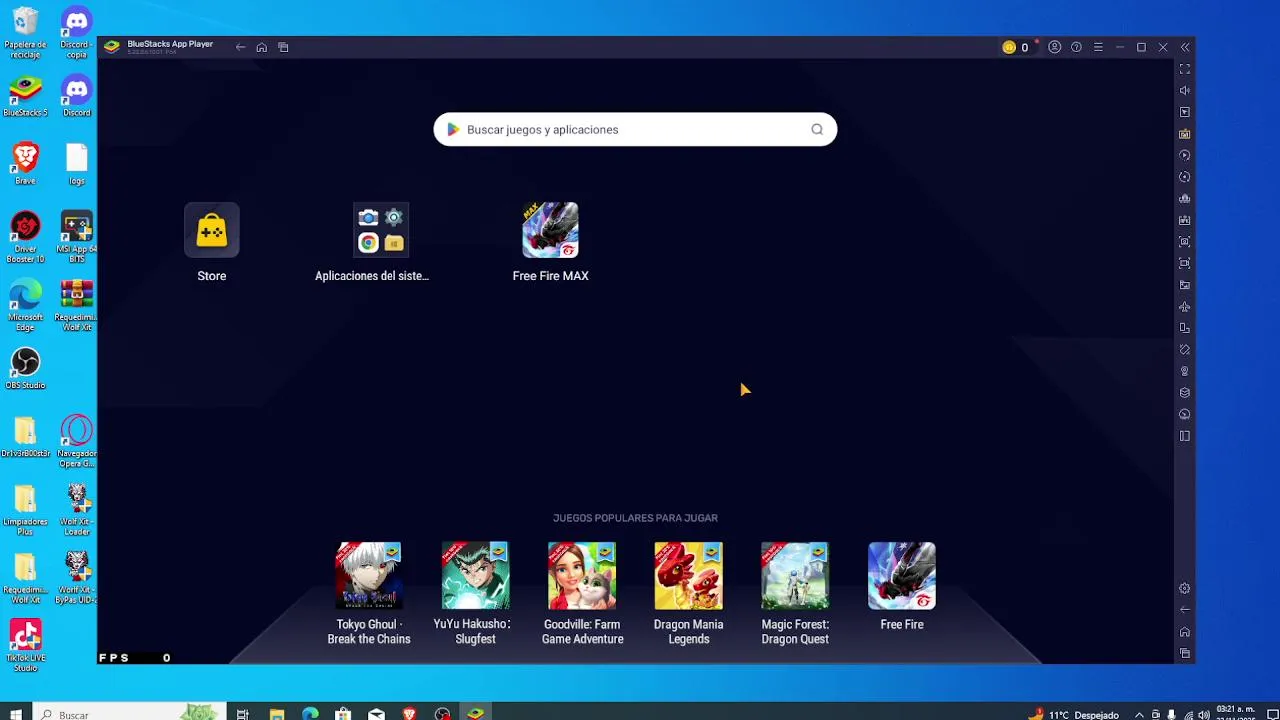The height and width of the screenshot is (720, 1280).
Task: Select Navegador Opera GX desktop shortcut
Action: click(77, 442)
